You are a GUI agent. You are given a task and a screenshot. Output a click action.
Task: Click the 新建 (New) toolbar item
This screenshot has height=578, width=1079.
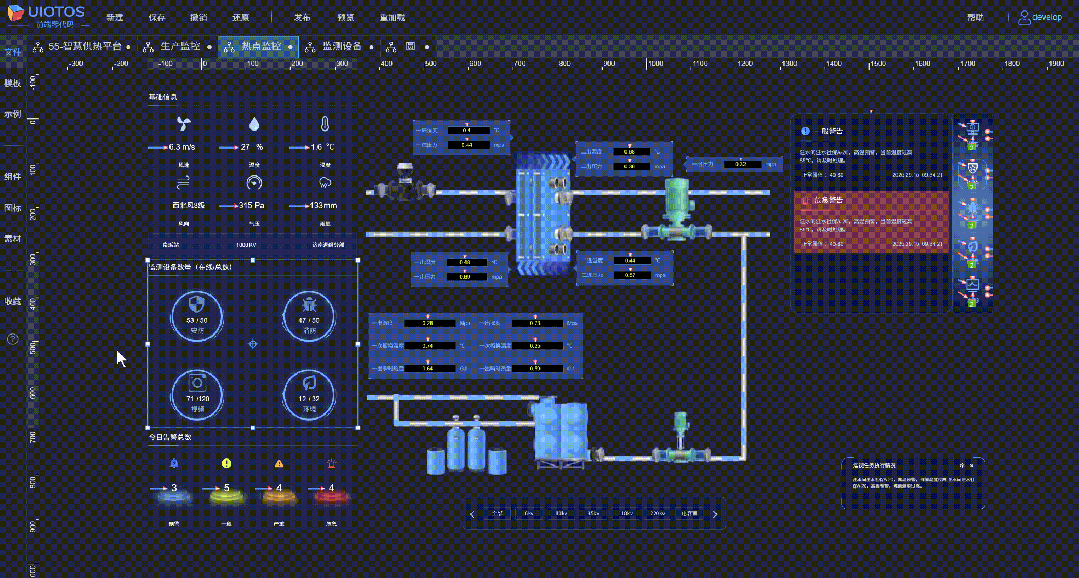tap(114, 17)
